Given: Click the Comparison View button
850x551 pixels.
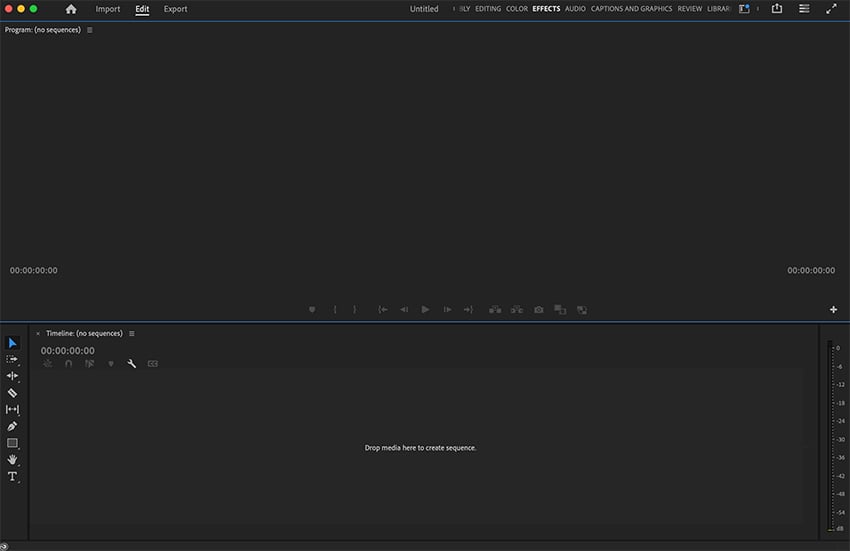Looking at the screenshot, I should point(560,310).
